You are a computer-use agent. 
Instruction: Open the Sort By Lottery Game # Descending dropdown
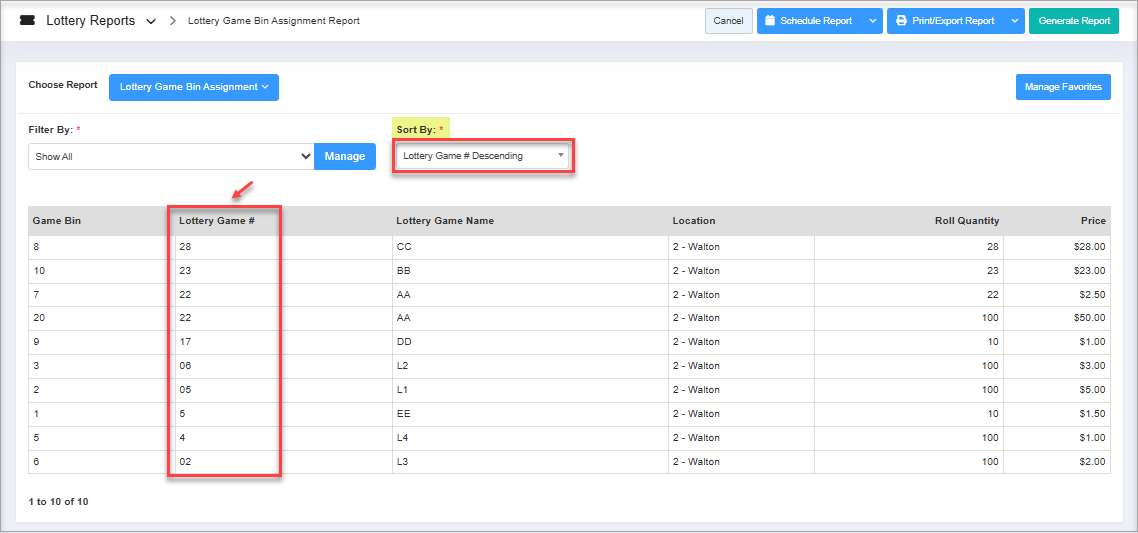coord(484,156)
